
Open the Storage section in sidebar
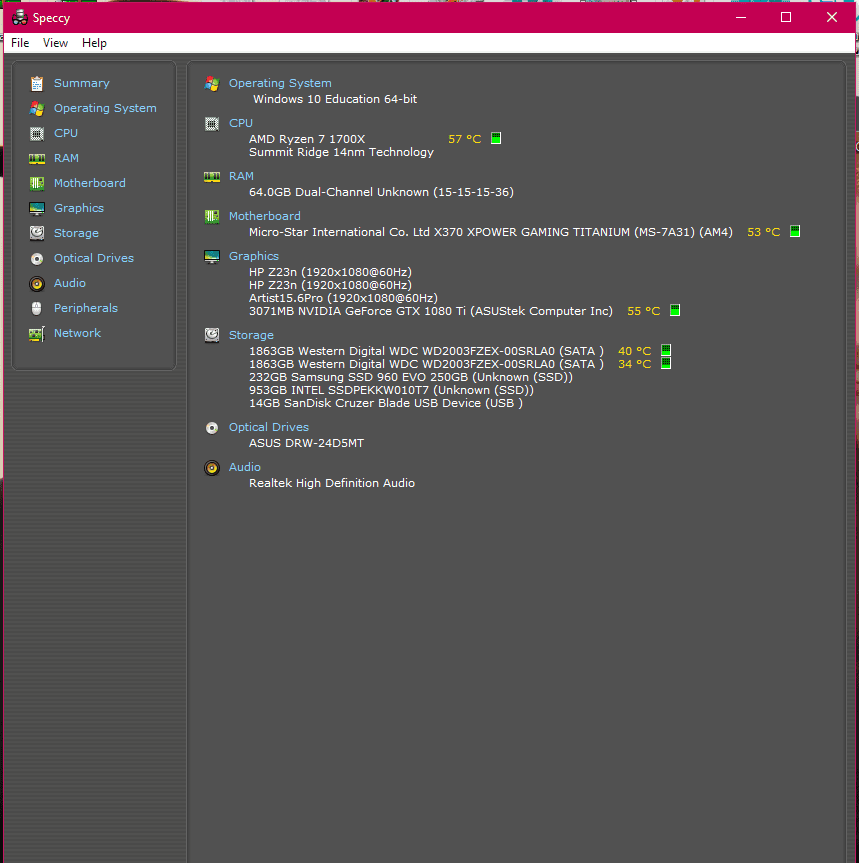(x=76, y=233)
